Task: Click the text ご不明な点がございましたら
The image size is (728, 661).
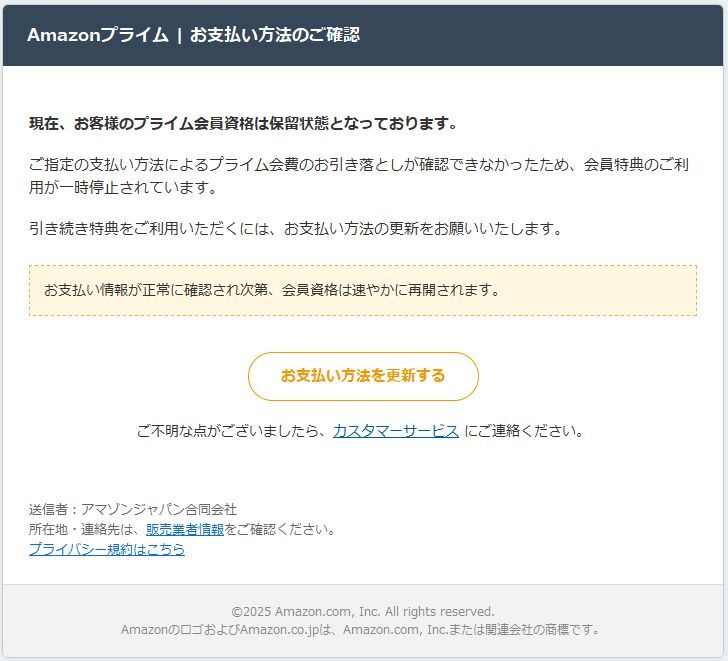Action: pyautogui.click(x=231, y=431)
